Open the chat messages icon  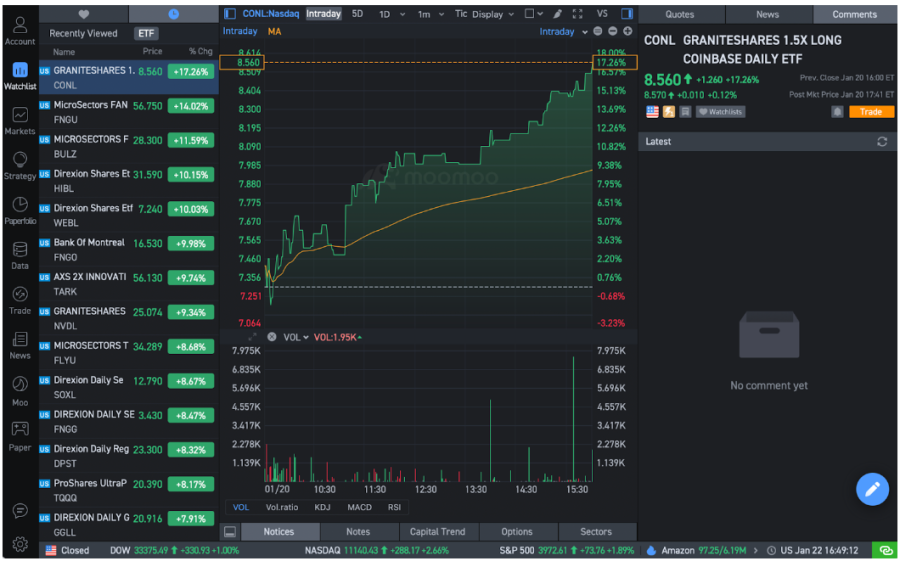(x=20, y=510)
